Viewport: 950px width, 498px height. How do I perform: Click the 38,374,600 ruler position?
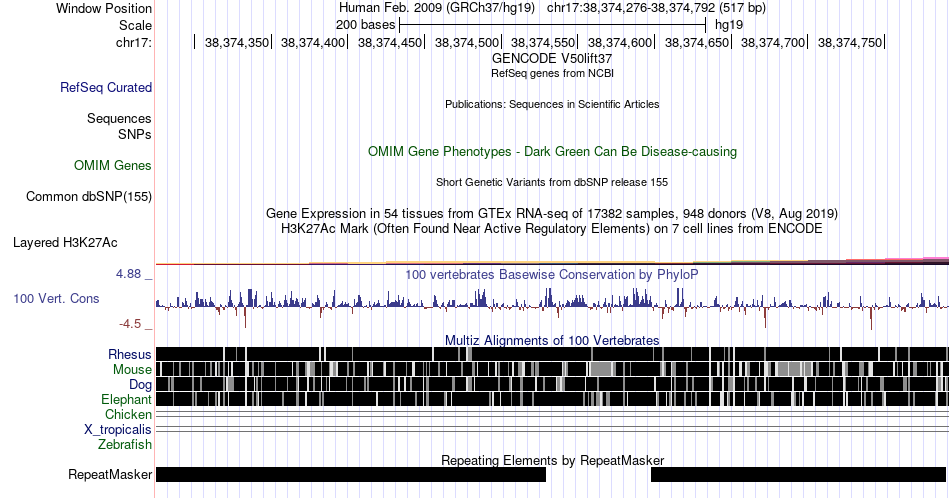620,42
